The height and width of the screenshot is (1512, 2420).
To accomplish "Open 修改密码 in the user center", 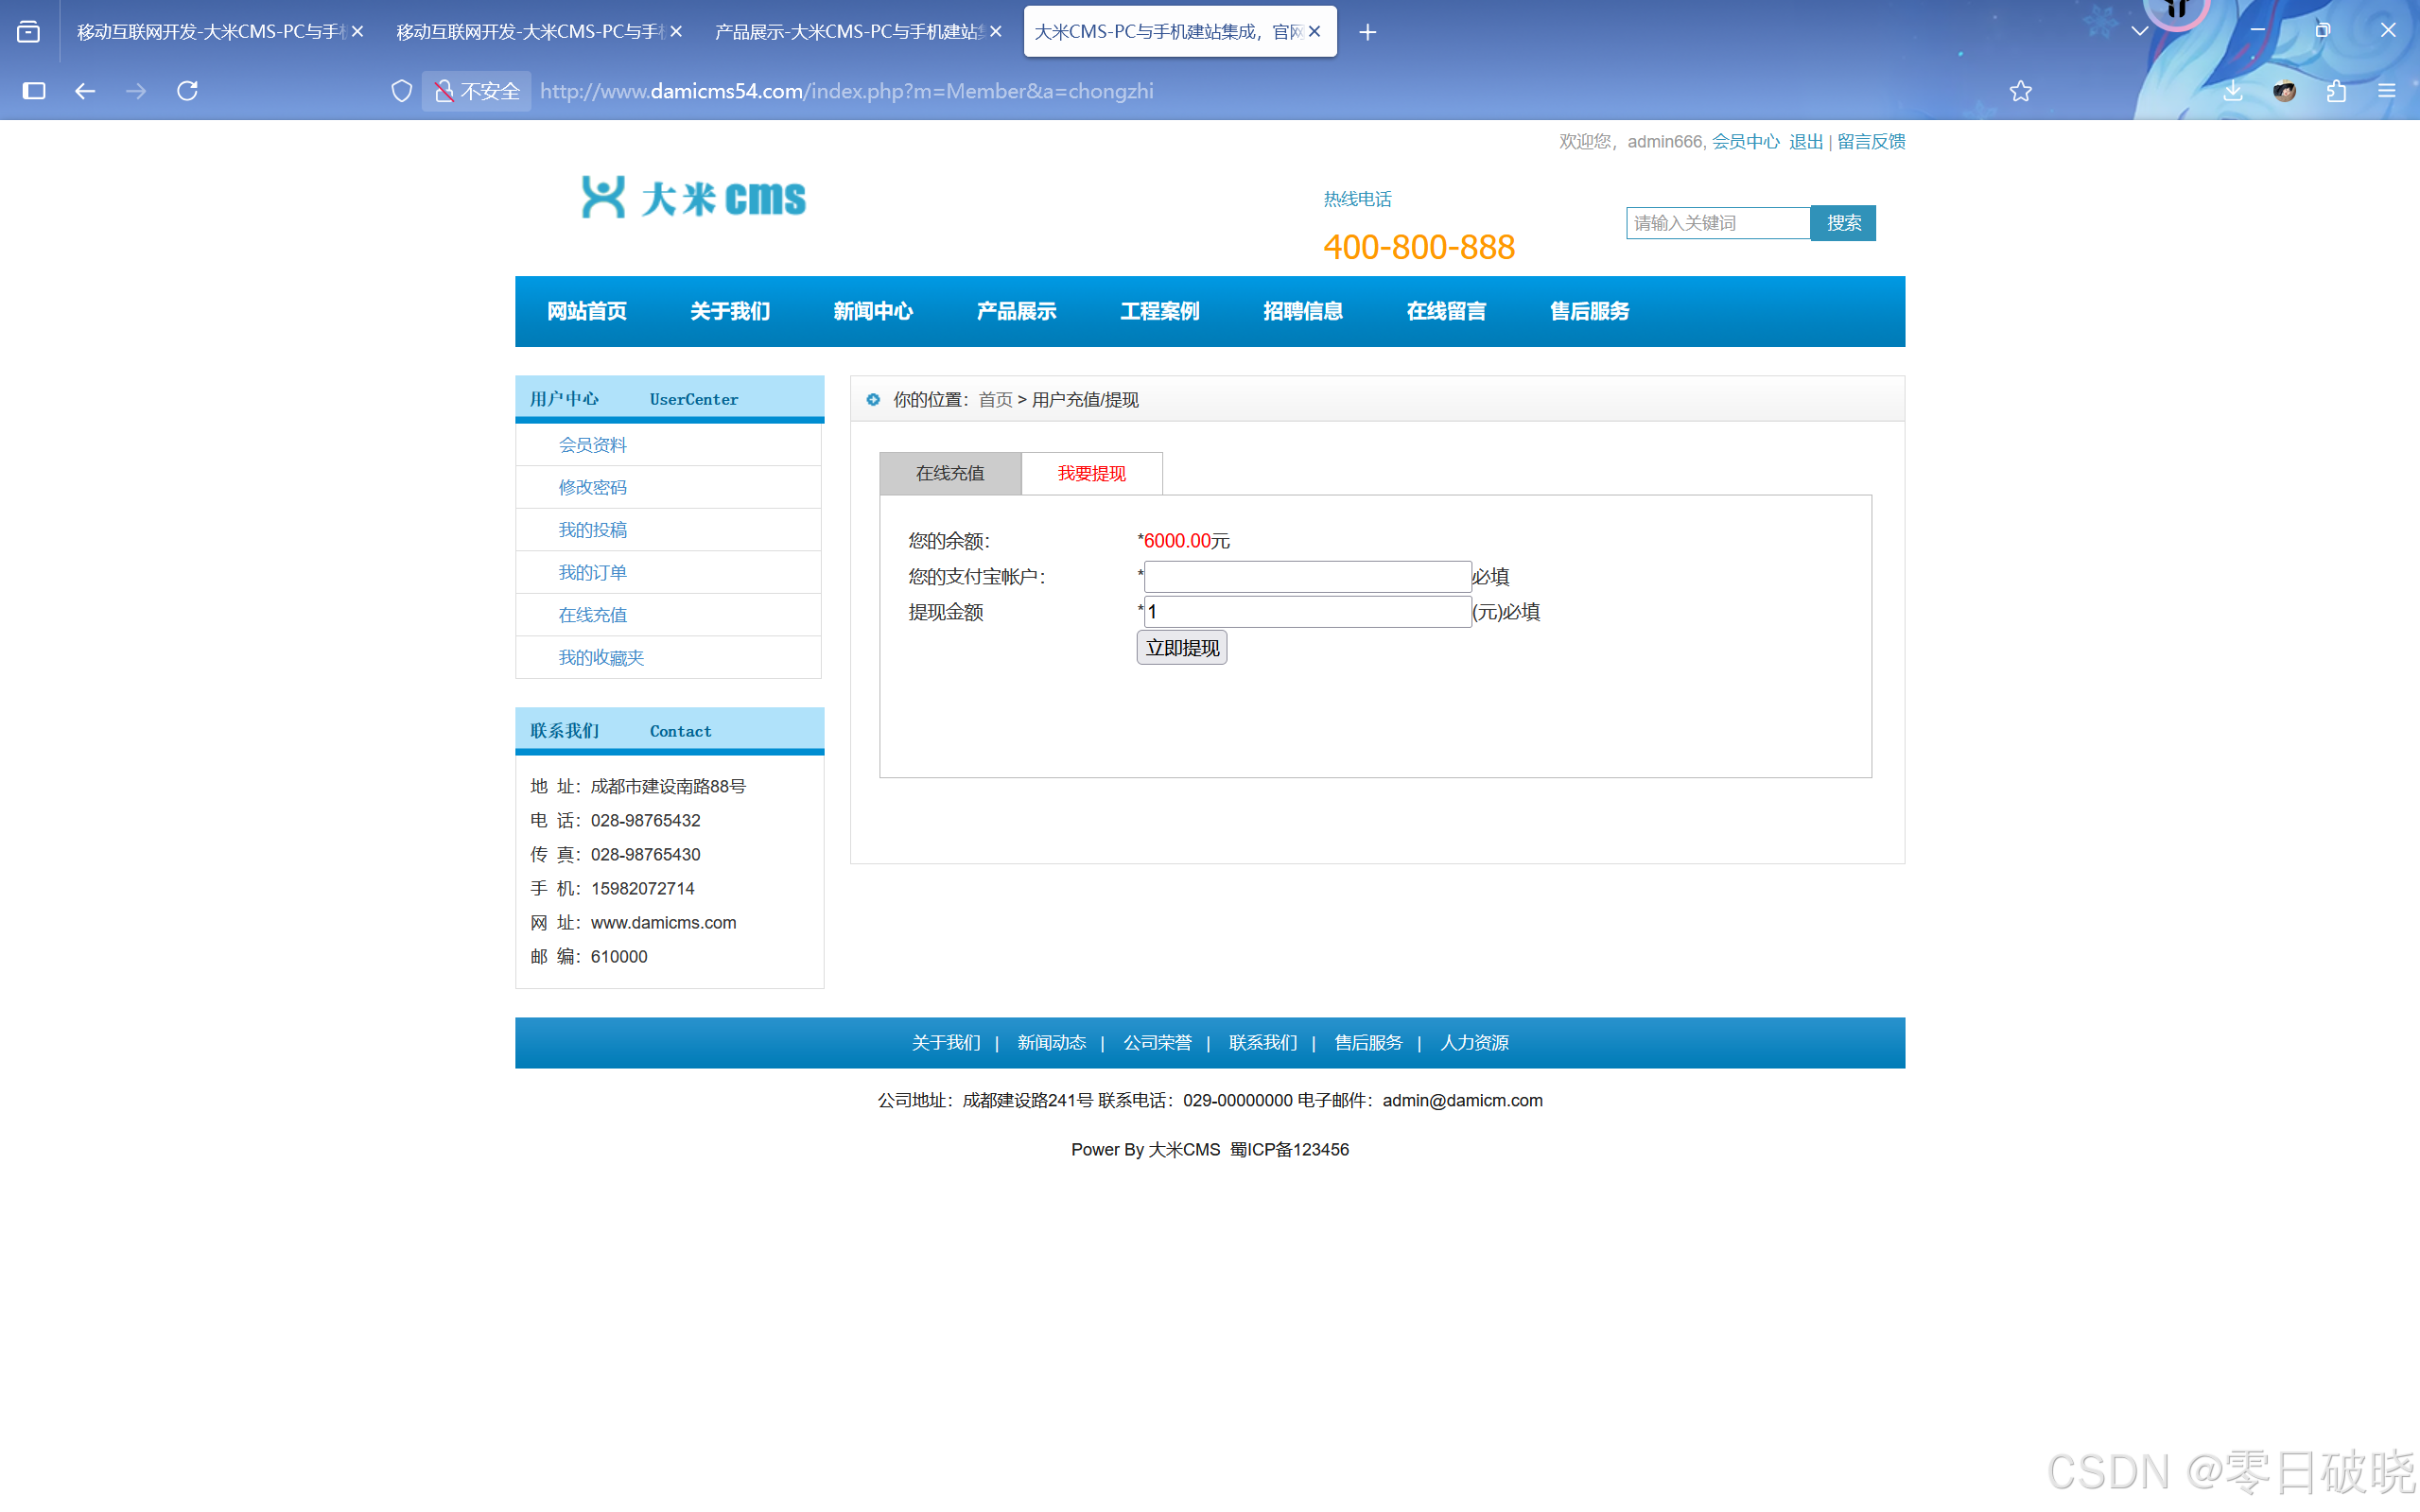I will tap(592, 487).
